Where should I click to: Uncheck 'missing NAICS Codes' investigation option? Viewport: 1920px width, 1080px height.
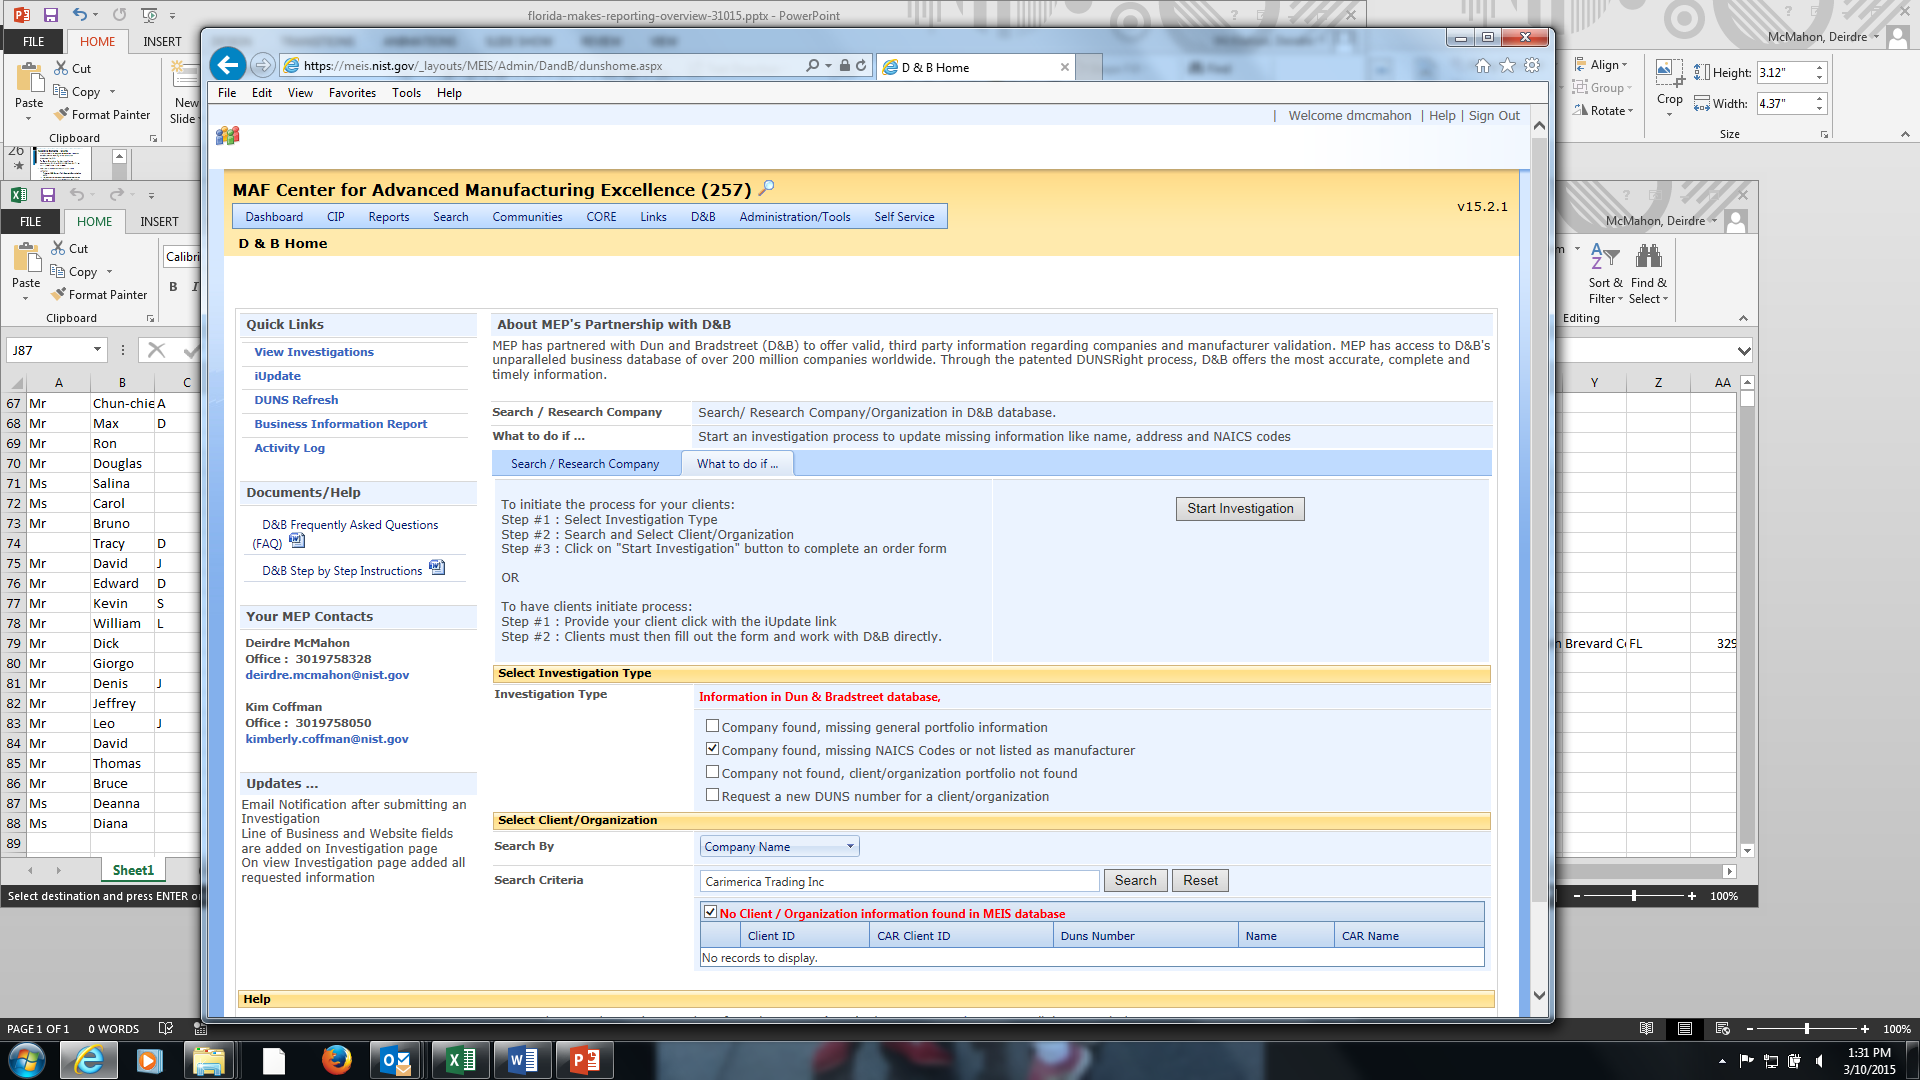coord(712,749)
